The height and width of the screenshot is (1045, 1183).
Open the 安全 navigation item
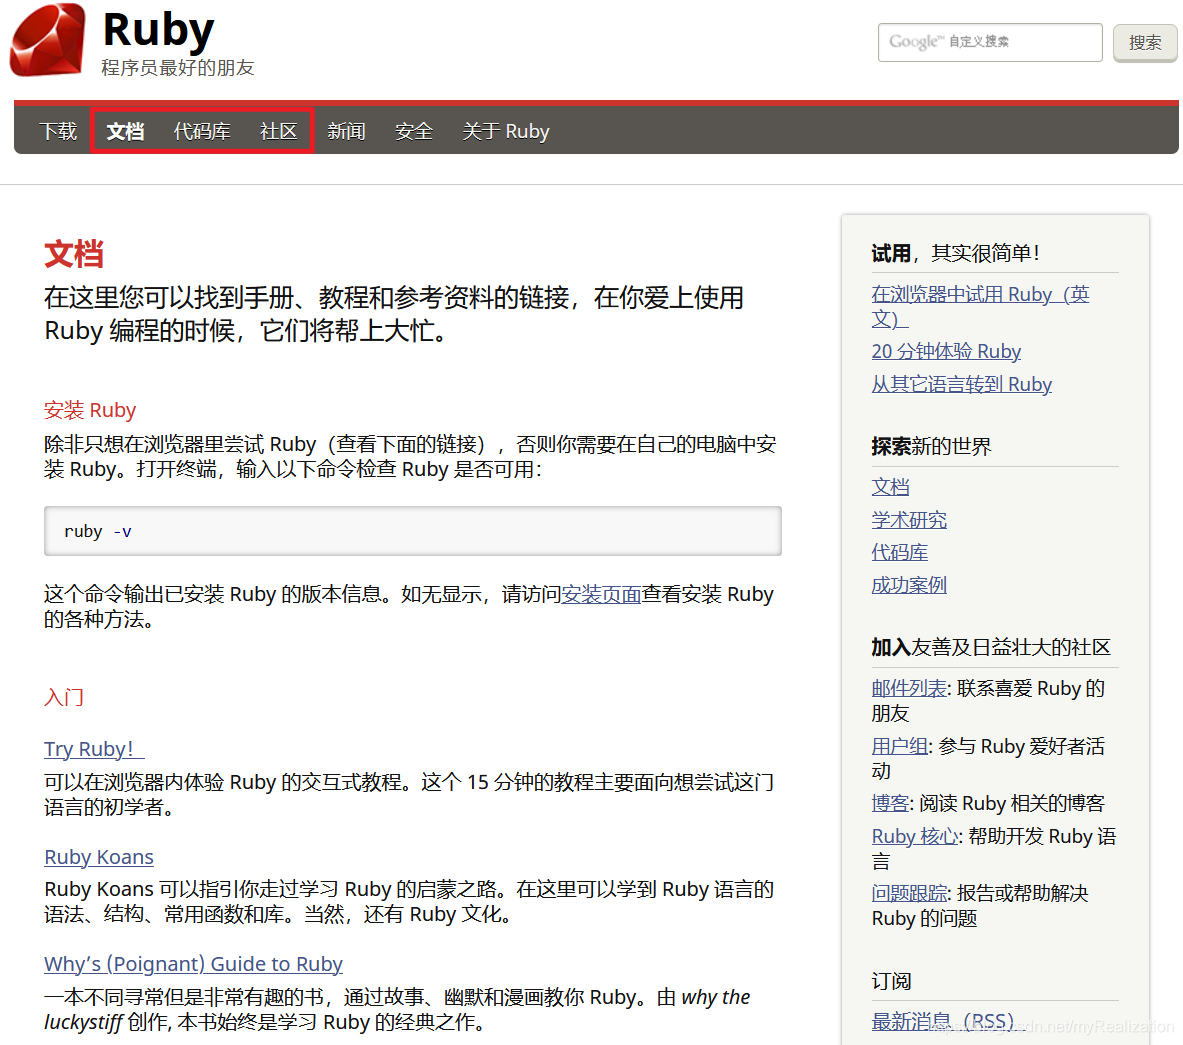(413, 131)
